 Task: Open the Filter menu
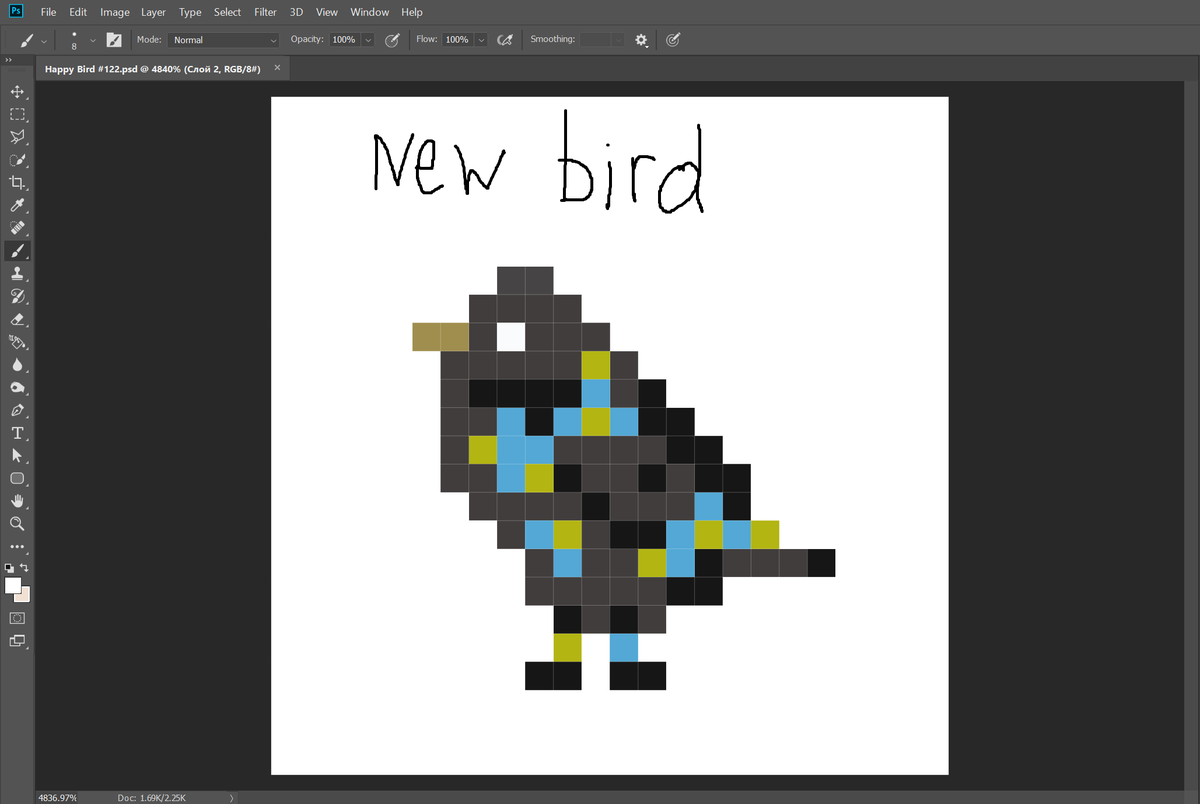tap(265, 12)
